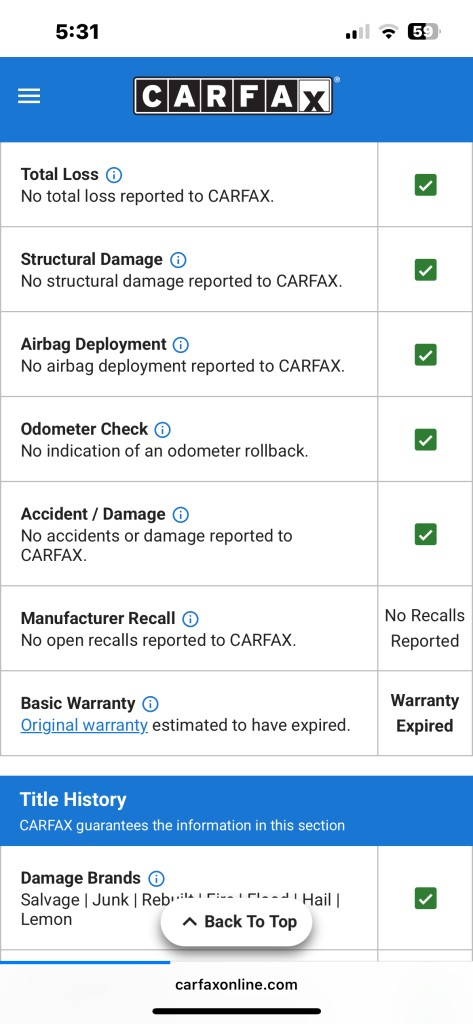Open Damage Brands info icon

pyautogui.click(x=156, y=878)
